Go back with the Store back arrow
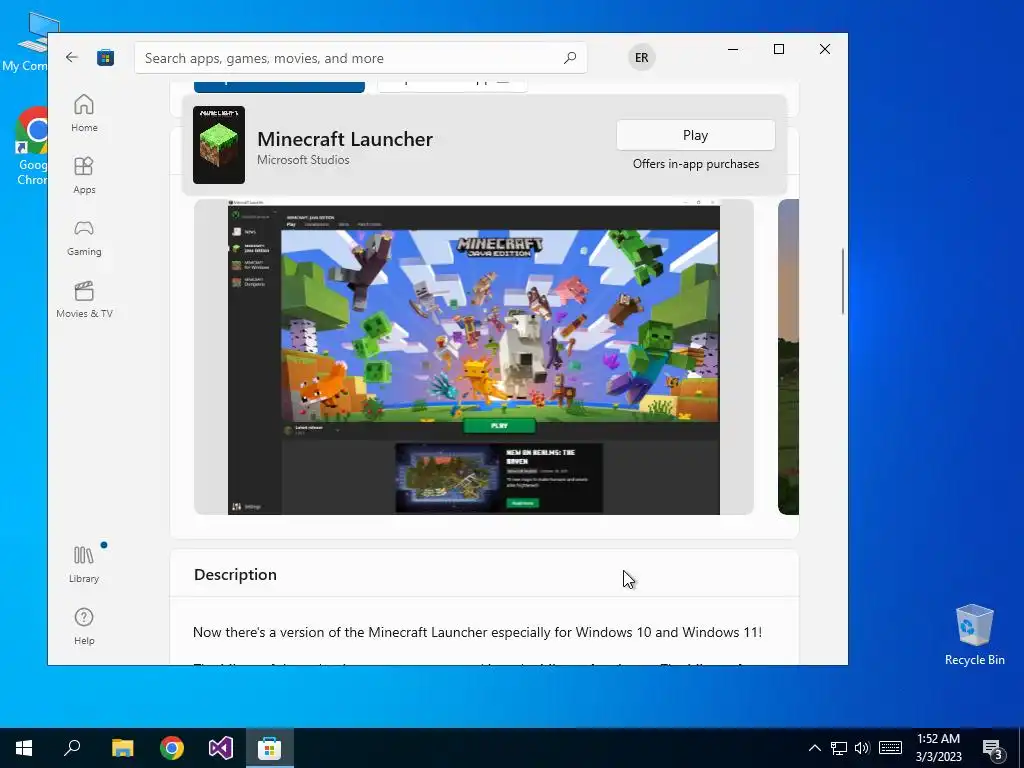 click(x=71, y=57)
